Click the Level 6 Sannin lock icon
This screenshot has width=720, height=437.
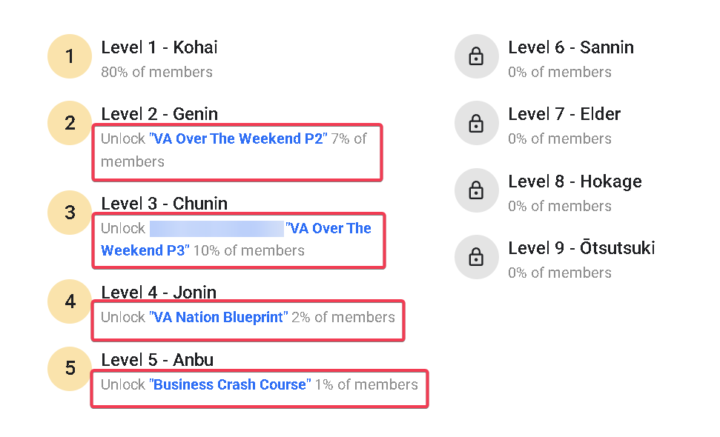tap(476, 57)
